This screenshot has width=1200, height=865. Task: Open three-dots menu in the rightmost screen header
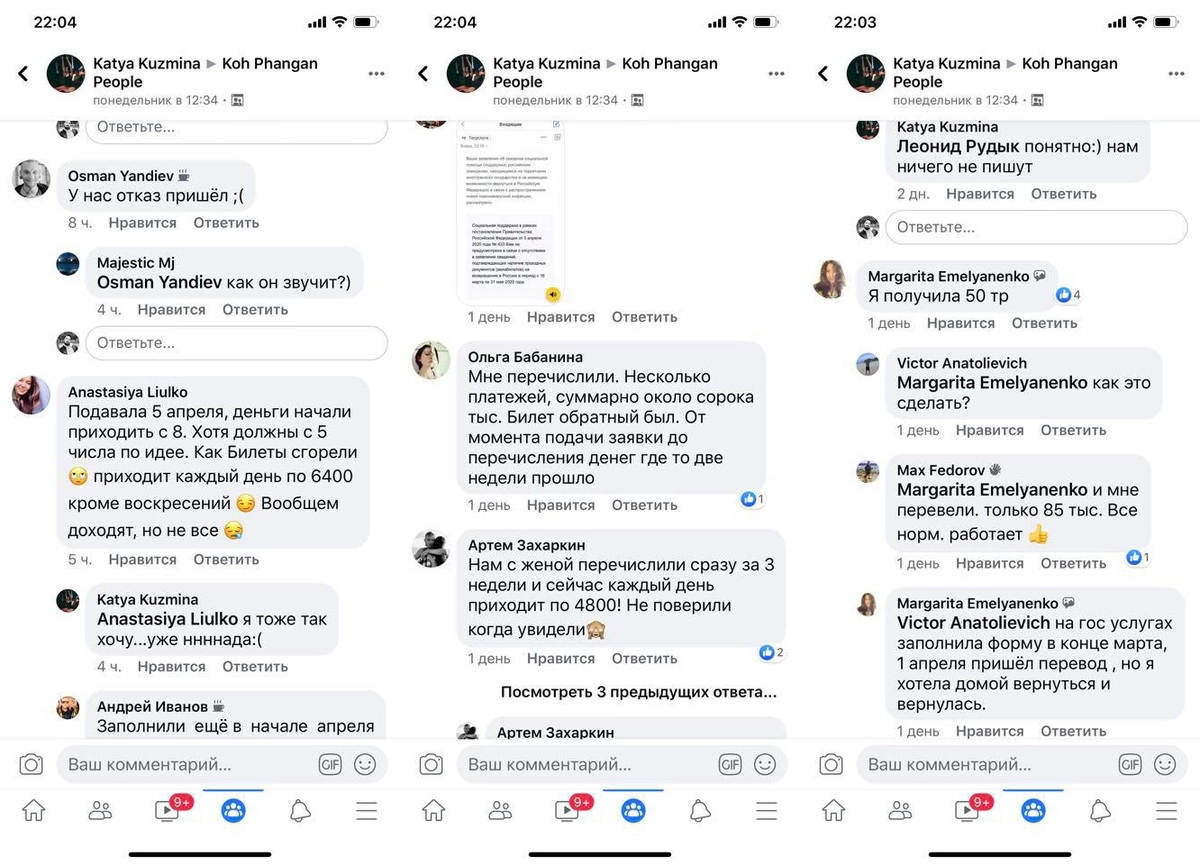(1176, 74)
